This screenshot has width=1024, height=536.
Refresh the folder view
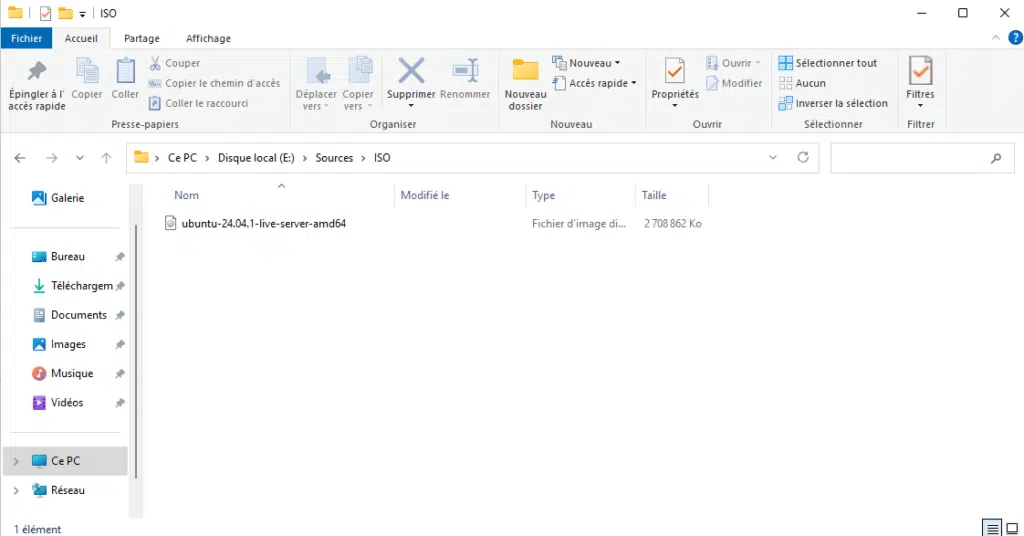pos(803,157)
